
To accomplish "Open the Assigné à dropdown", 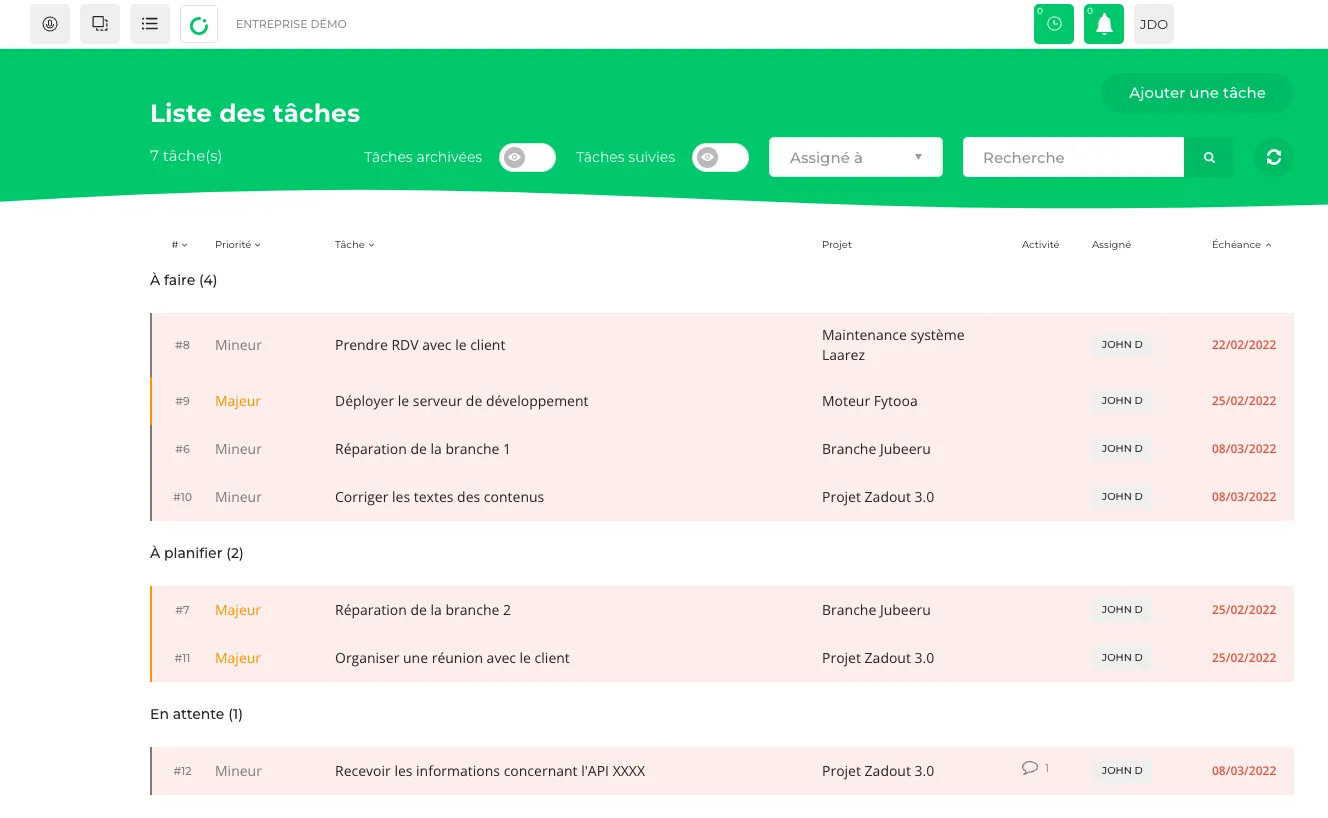I will (x=855, y=157).
